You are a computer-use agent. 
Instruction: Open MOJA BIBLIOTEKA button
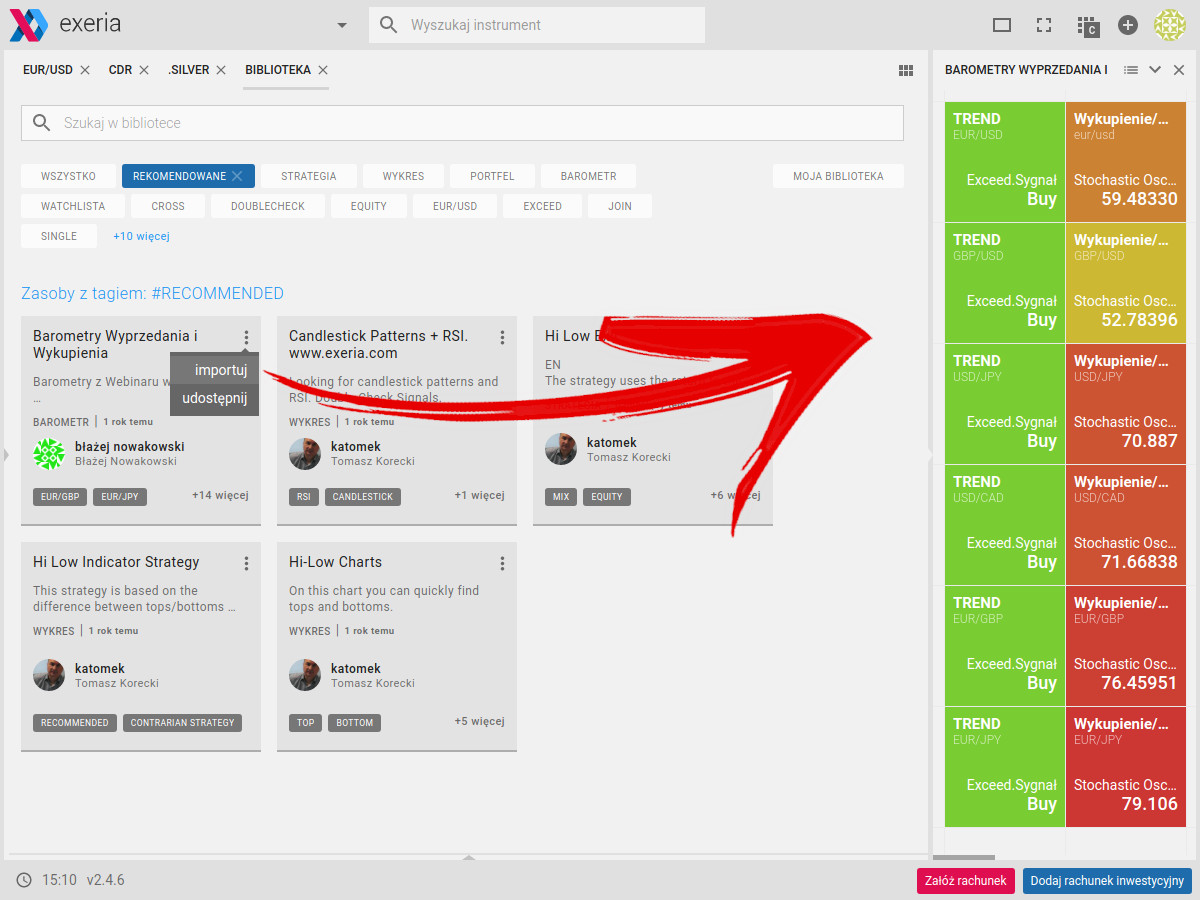(x=838, y=176)
